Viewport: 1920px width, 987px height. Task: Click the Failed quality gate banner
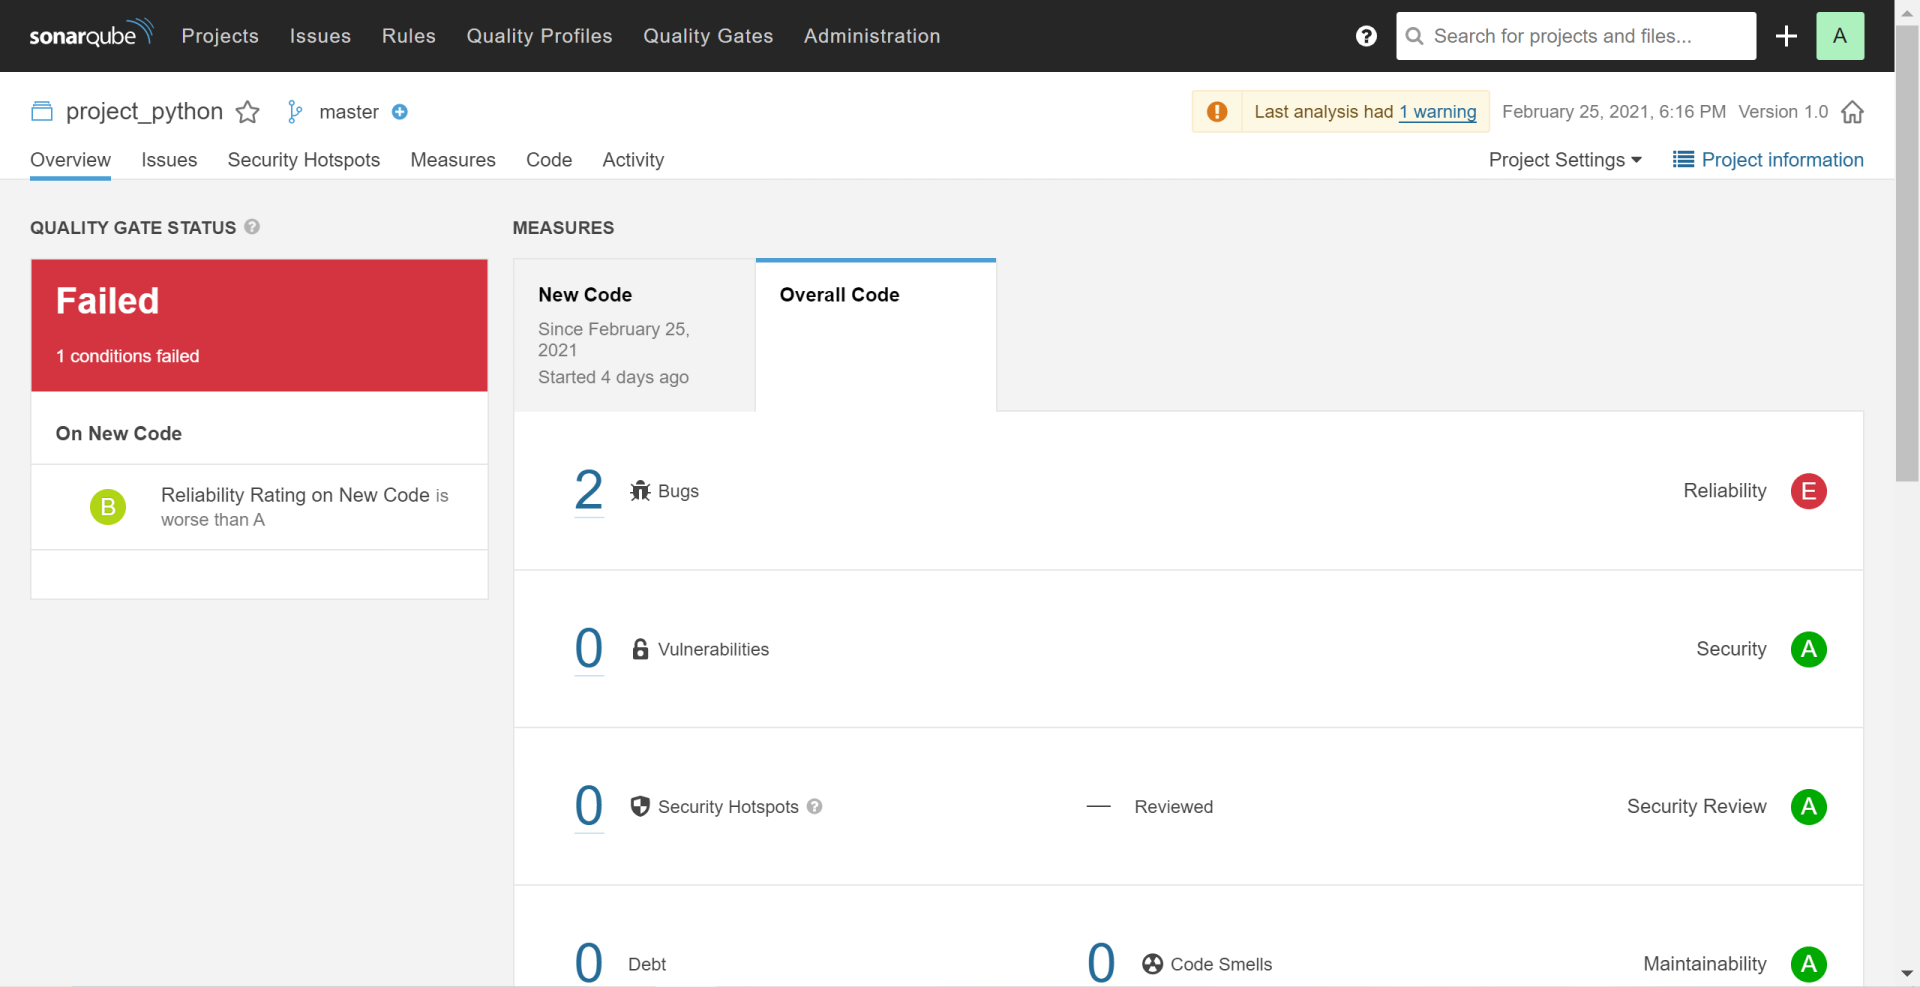tap(259, 325)
